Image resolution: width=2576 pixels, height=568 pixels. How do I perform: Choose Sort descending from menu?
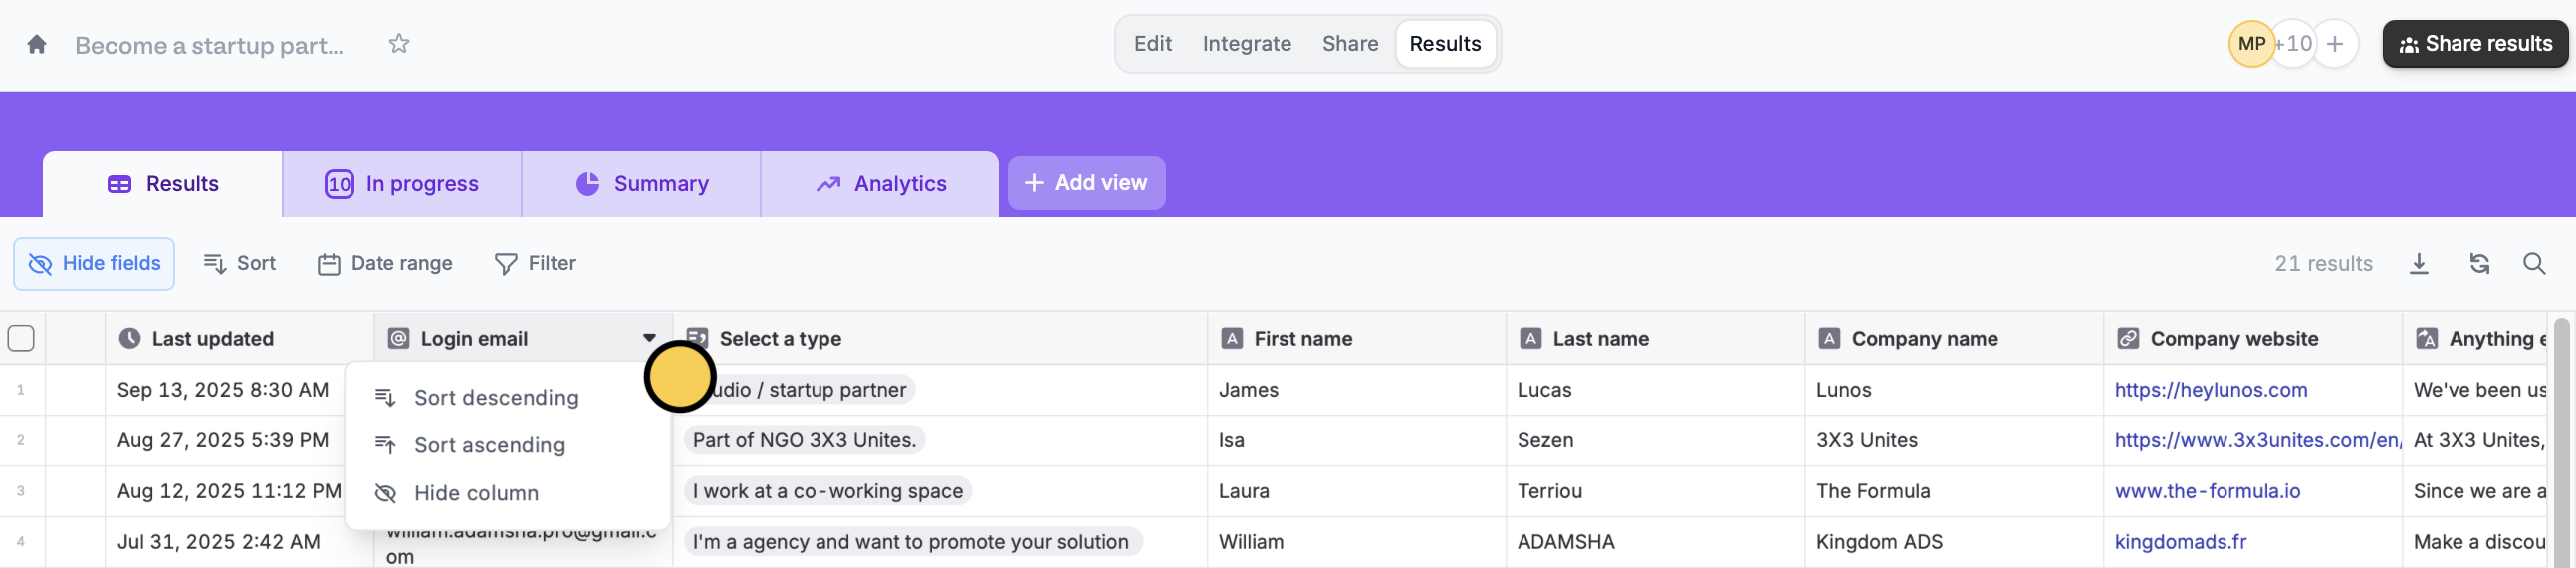click(x=495, y=397)
